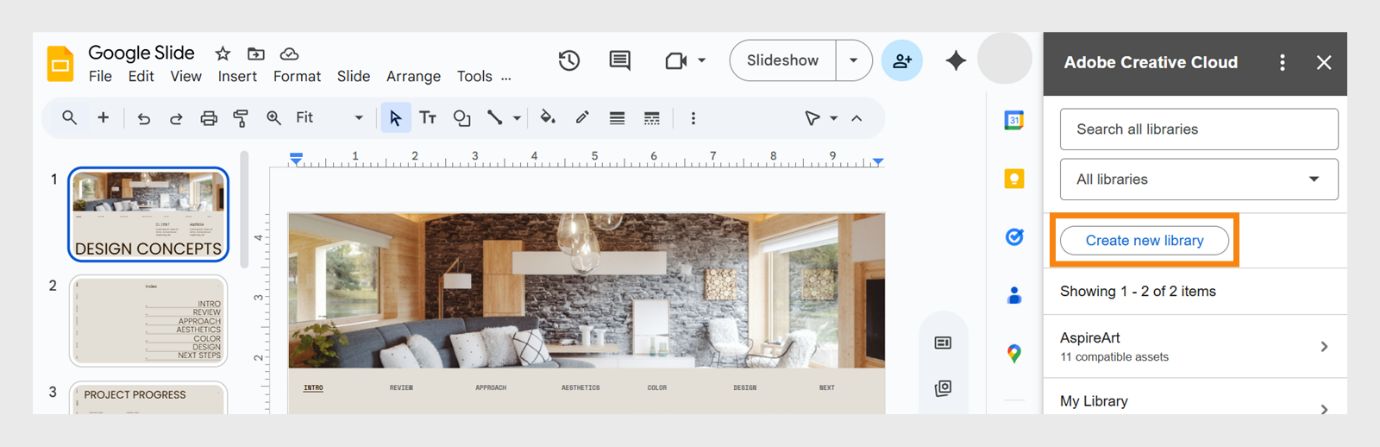
Task: Open the View menu
Action: 186,76
